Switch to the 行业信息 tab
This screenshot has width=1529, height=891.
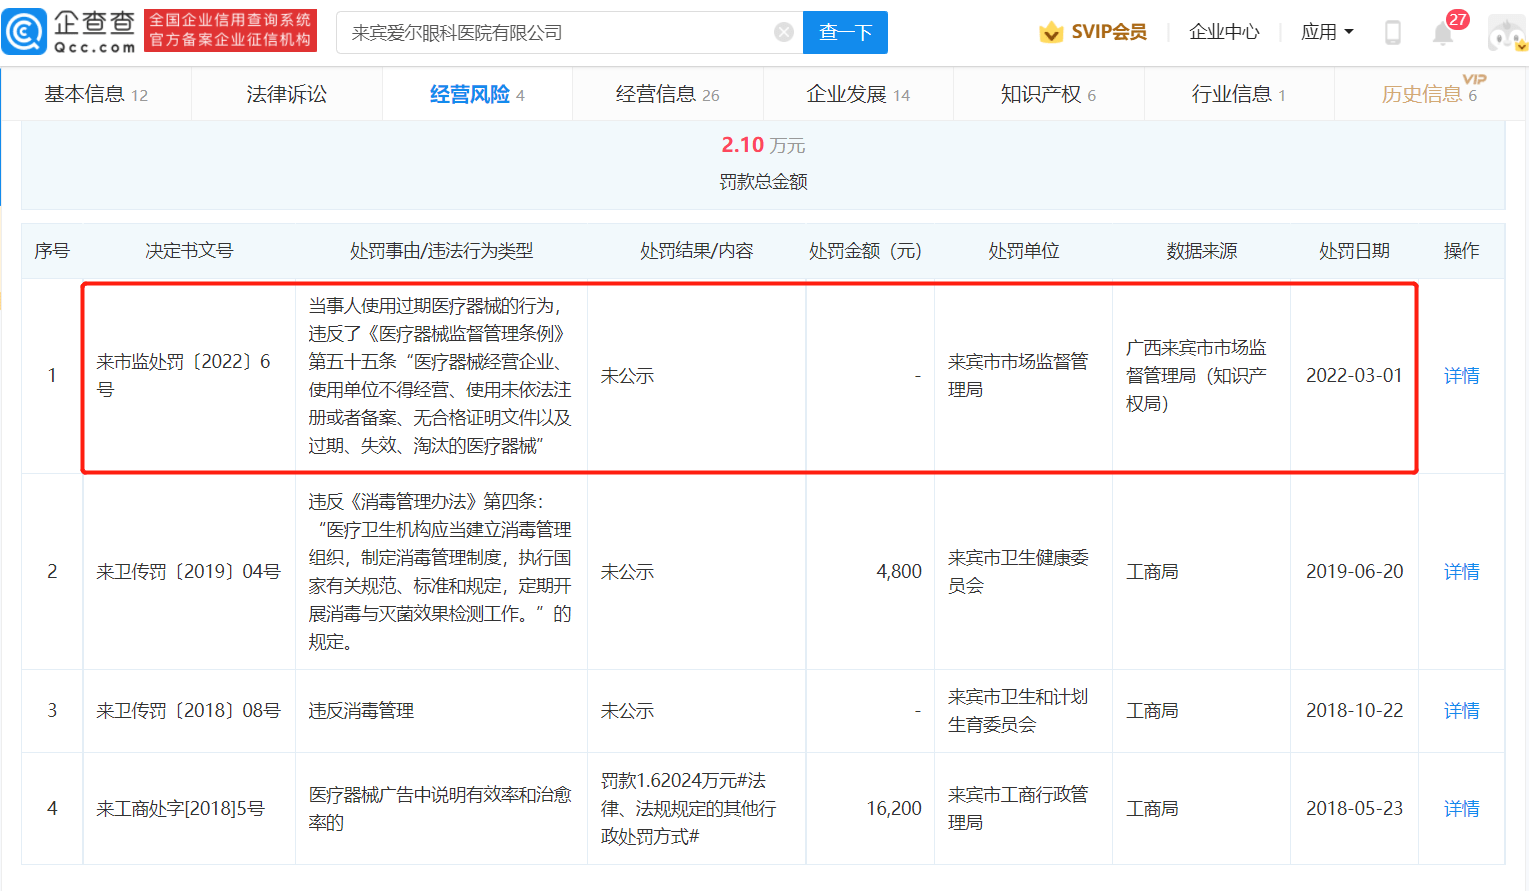[x=1238, y=94]
